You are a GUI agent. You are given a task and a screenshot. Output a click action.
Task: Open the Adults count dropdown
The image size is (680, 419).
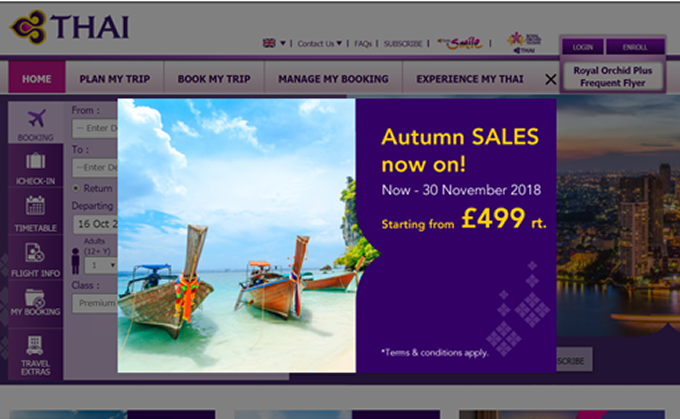tap(101, 265)
